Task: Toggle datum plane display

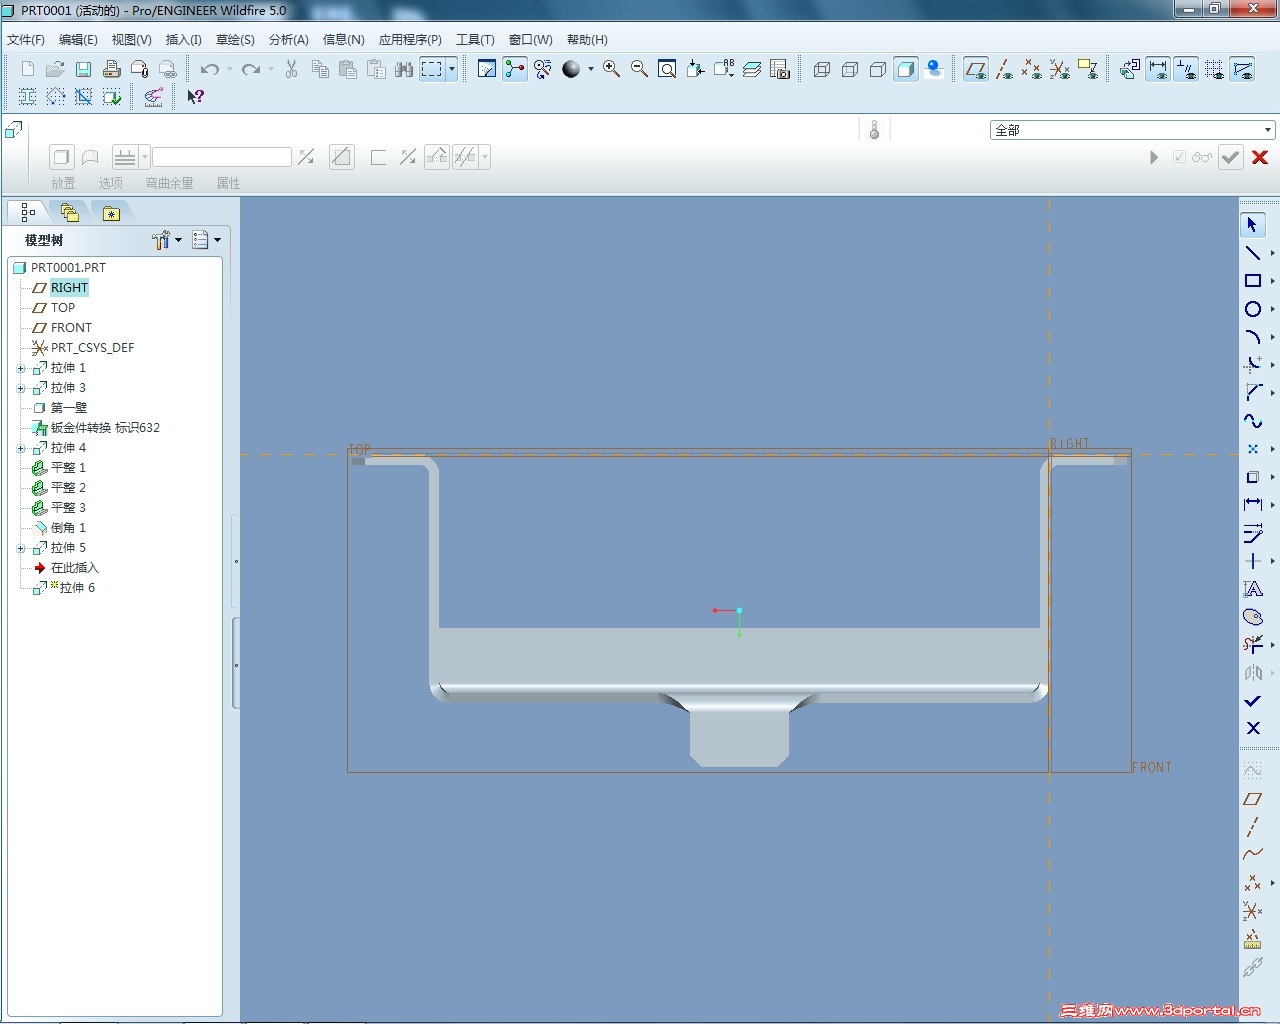Action: pos(976,69)
